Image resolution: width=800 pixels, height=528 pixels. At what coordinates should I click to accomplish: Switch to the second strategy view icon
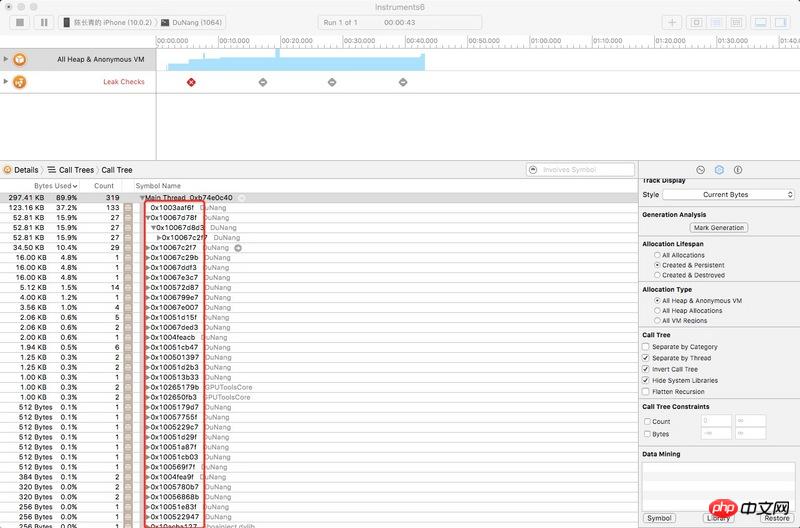[716, 22]
